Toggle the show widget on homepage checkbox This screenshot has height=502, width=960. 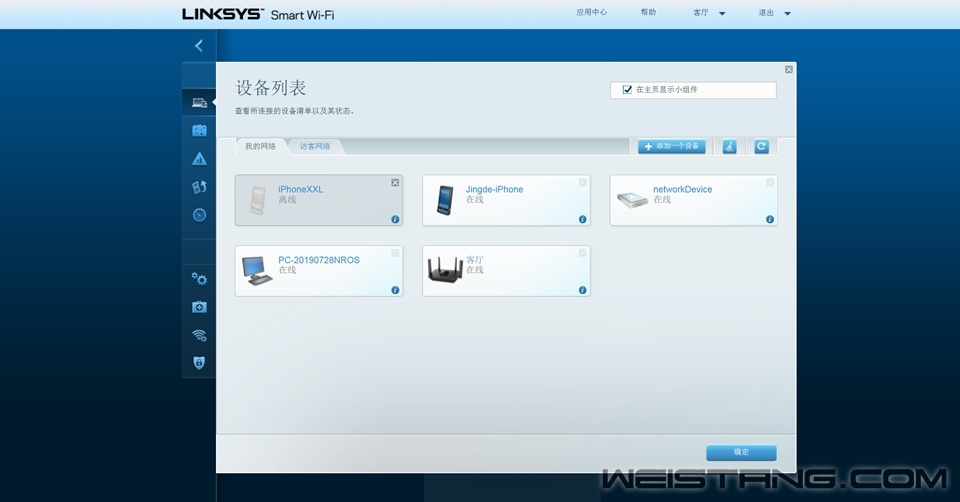[627, 90]
